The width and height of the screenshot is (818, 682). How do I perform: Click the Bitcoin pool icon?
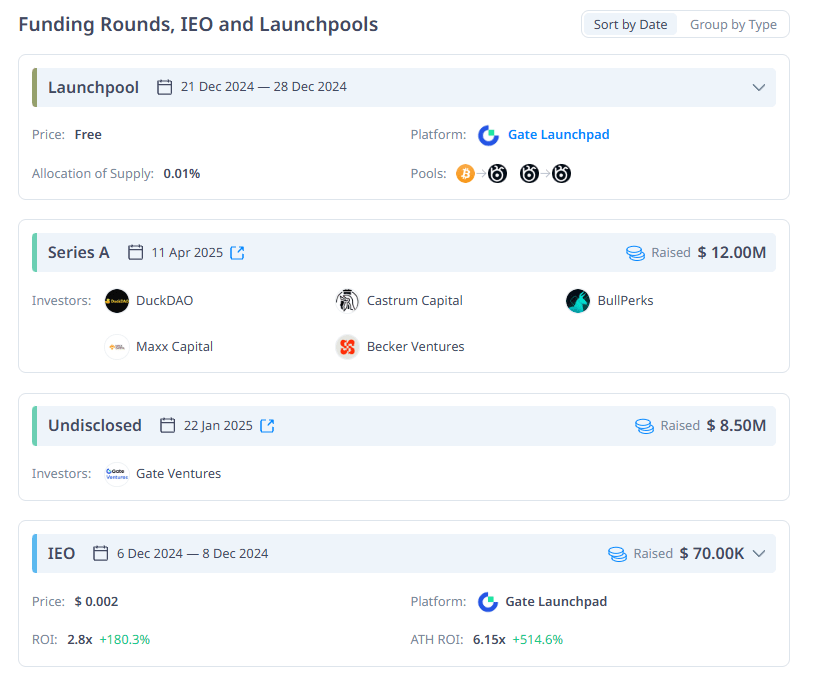[465, 174]
